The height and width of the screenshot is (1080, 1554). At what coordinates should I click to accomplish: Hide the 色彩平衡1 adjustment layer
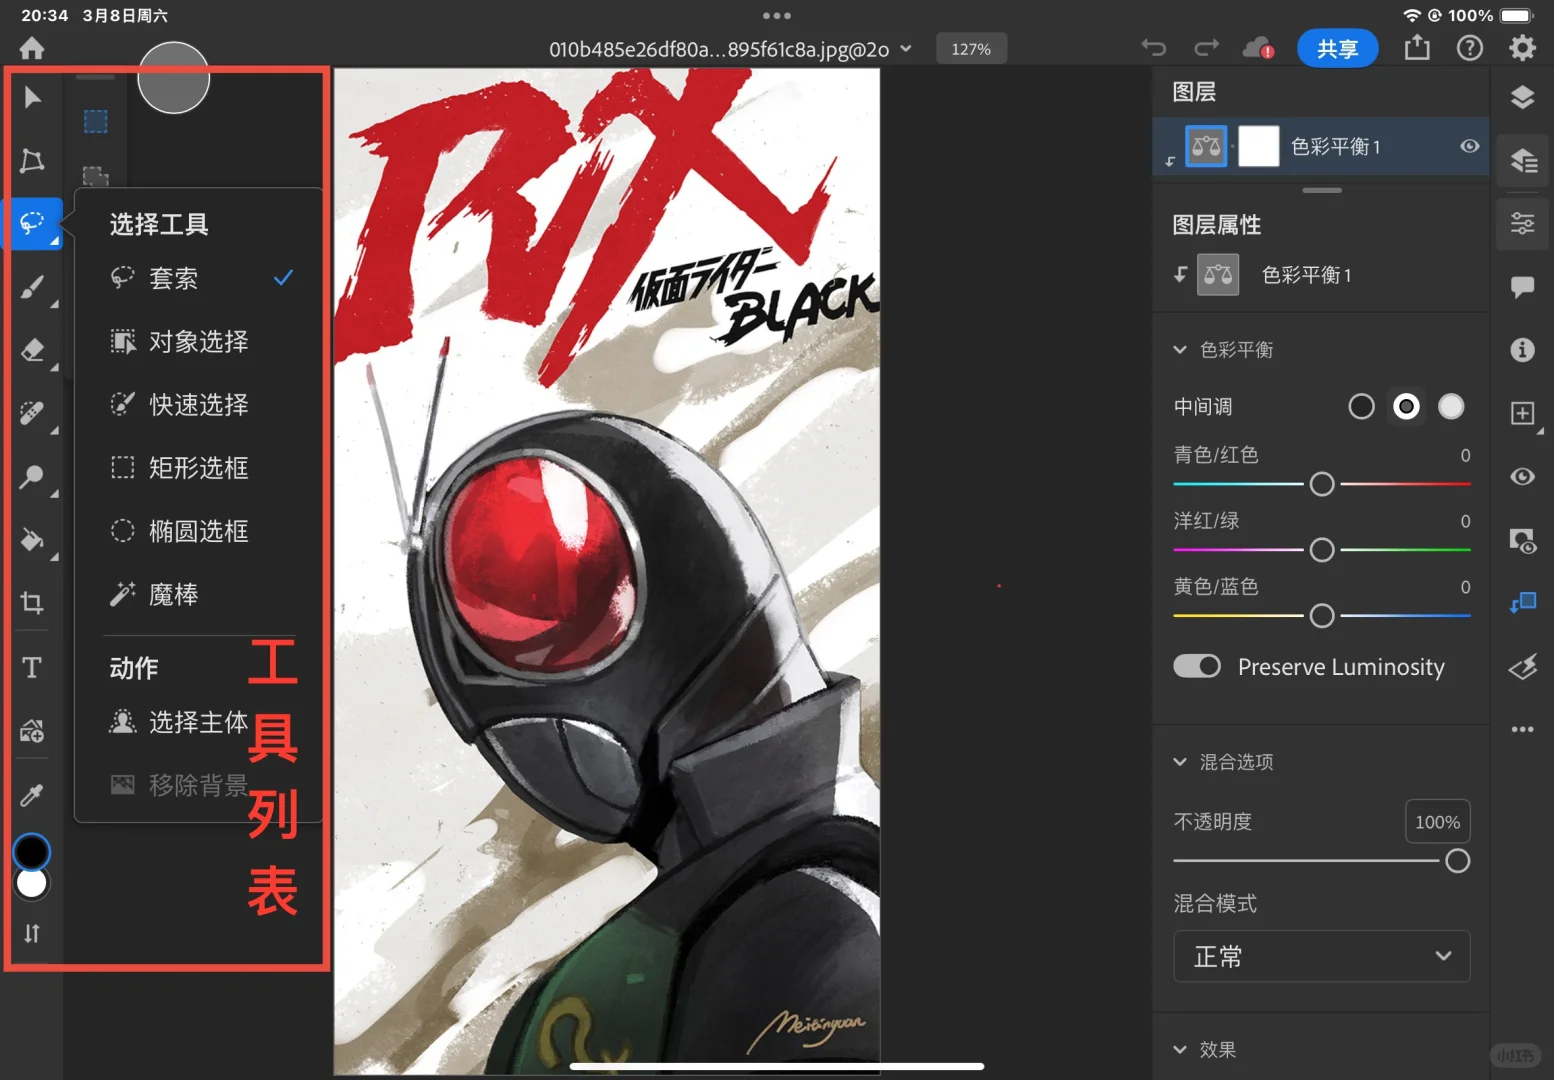click(1469, 146)
